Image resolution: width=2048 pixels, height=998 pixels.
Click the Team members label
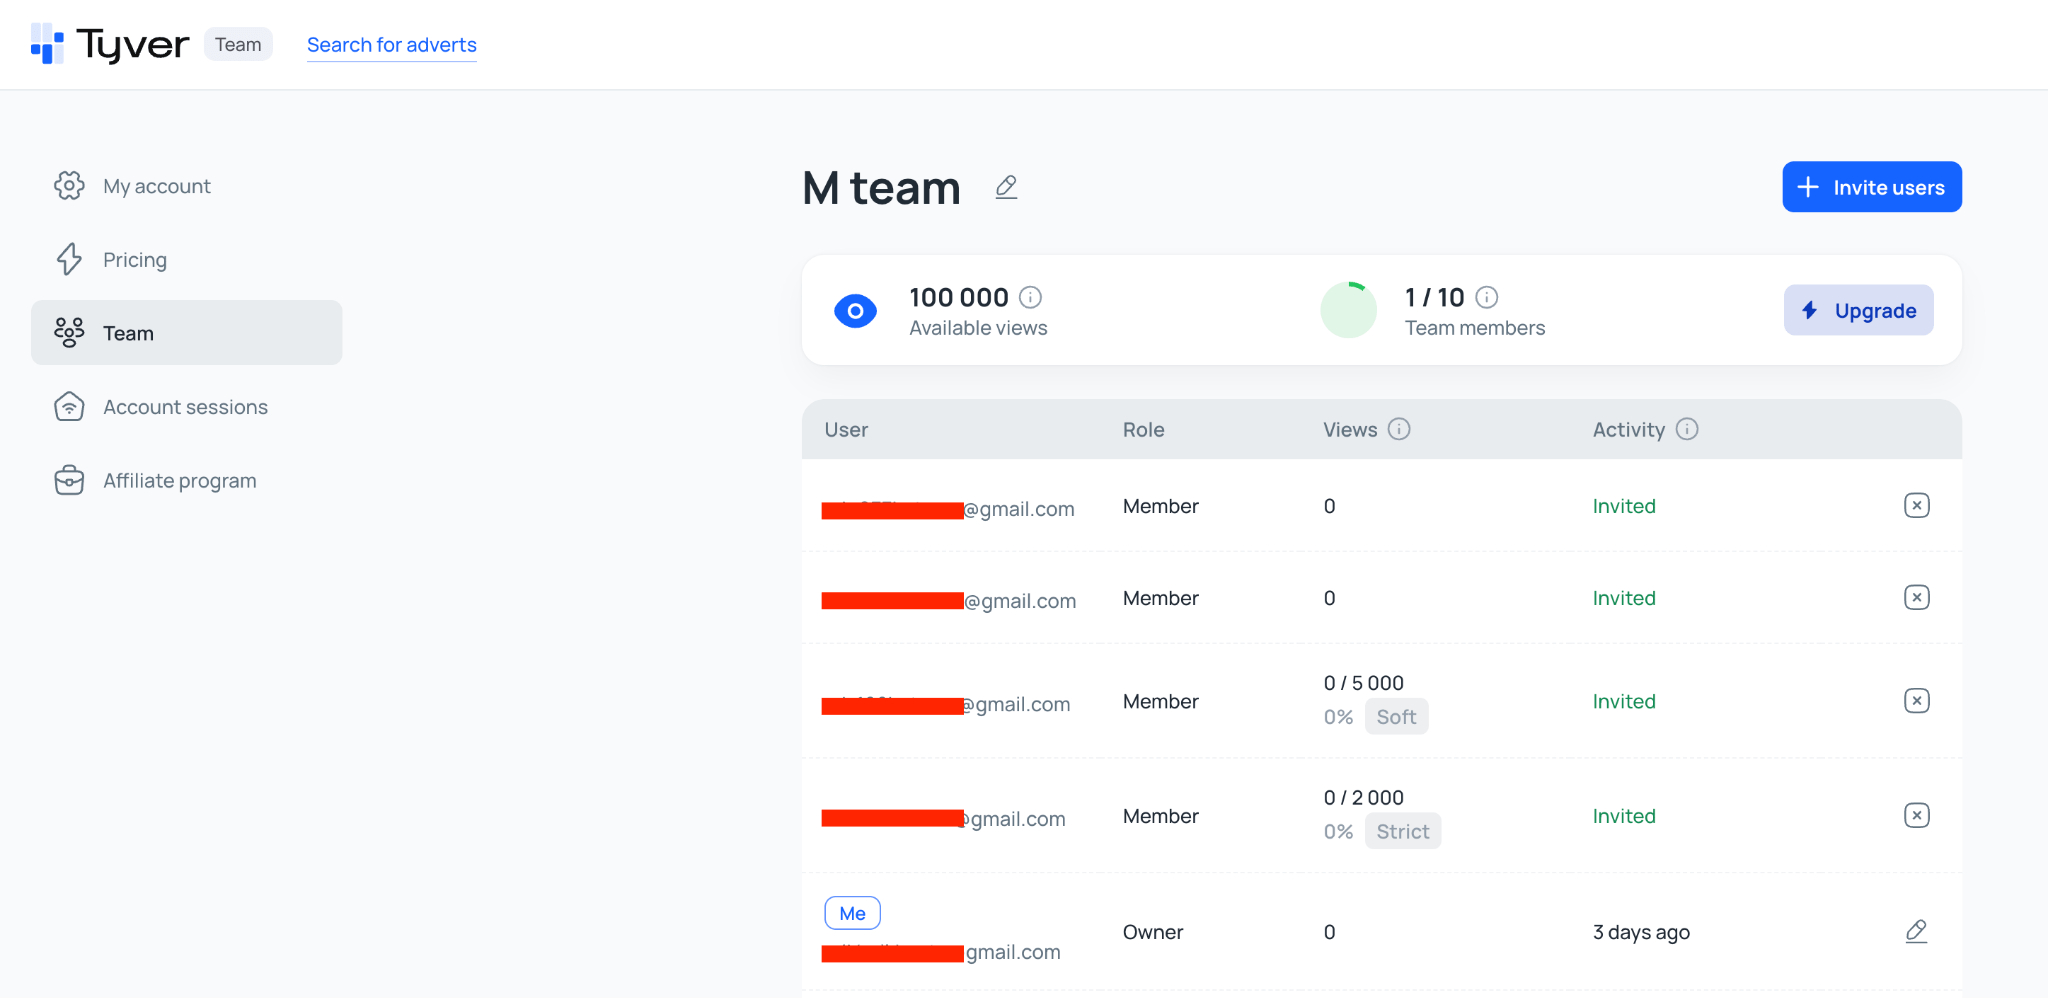coord(1474,328)
